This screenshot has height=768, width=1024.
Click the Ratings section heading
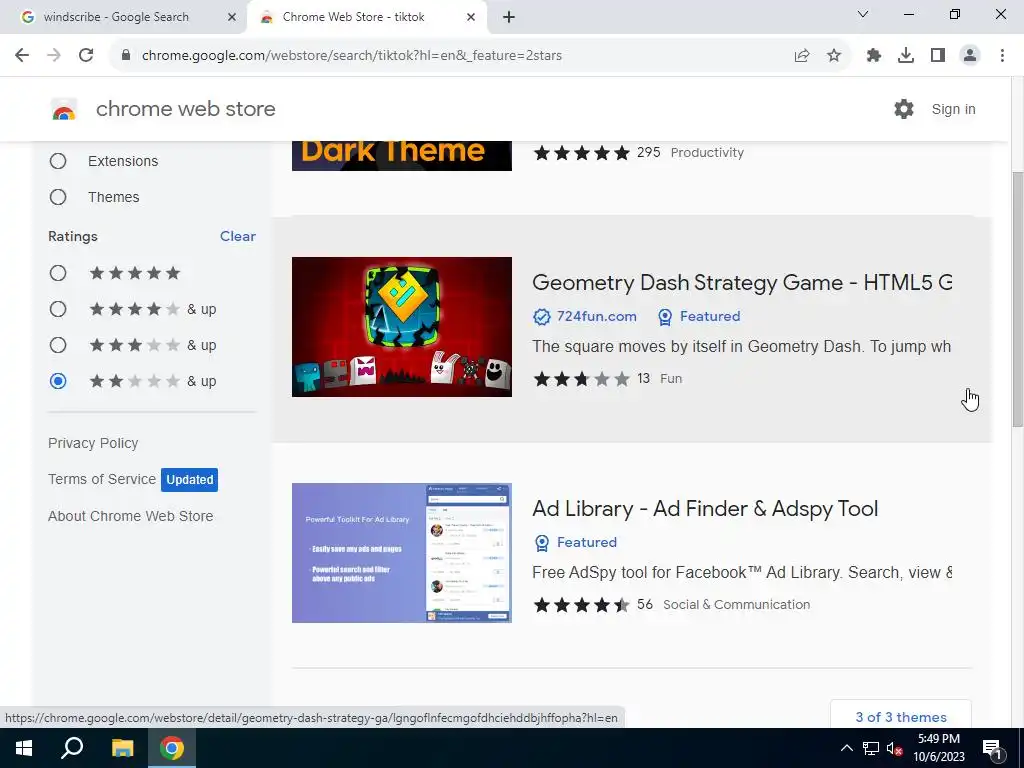click(x=72, y=236)
